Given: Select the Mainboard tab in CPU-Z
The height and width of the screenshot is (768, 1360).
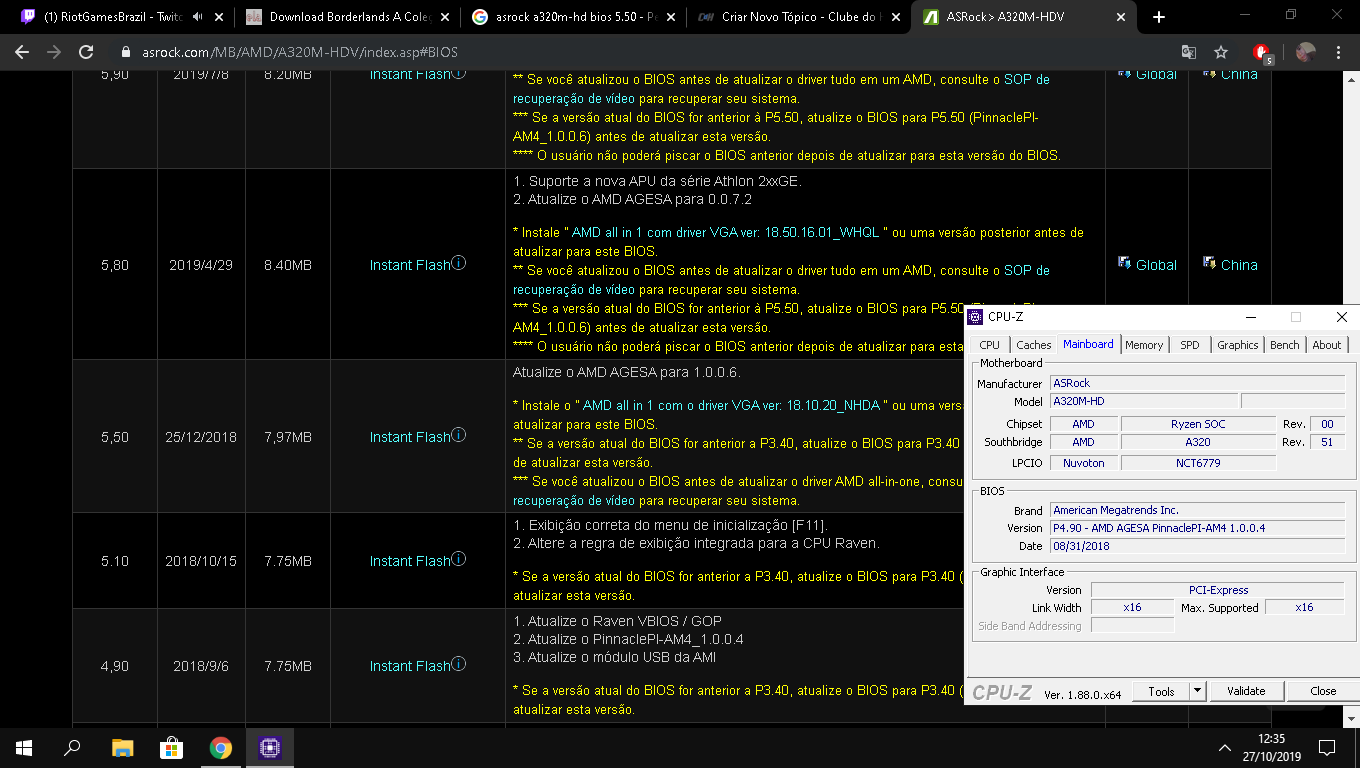Looking at the screenshot, I should click(1088, 344).
